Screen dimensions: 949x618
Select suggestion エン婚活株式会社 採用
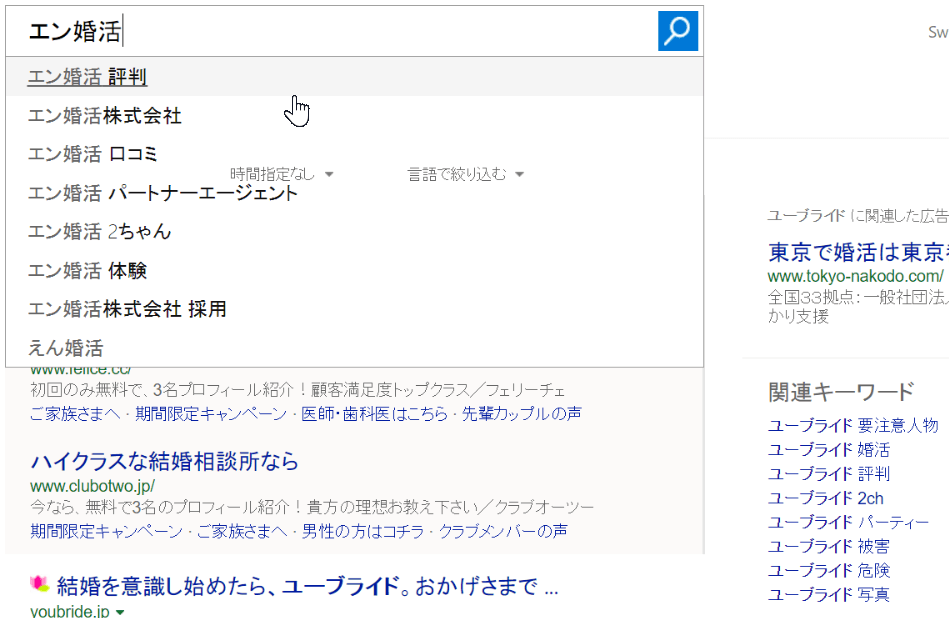coord(127,309)
